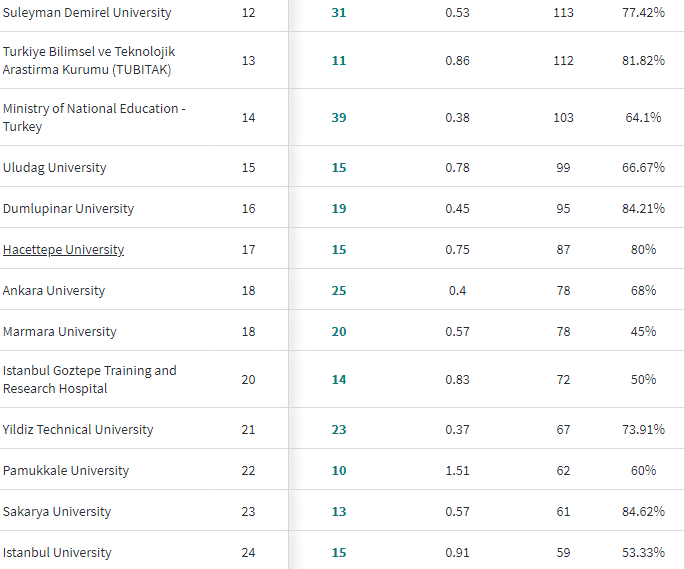The width and height of the screenshot is (685, 569).
Task: Click bold count 31 for Suleyman Demirel
Action: 339,13
